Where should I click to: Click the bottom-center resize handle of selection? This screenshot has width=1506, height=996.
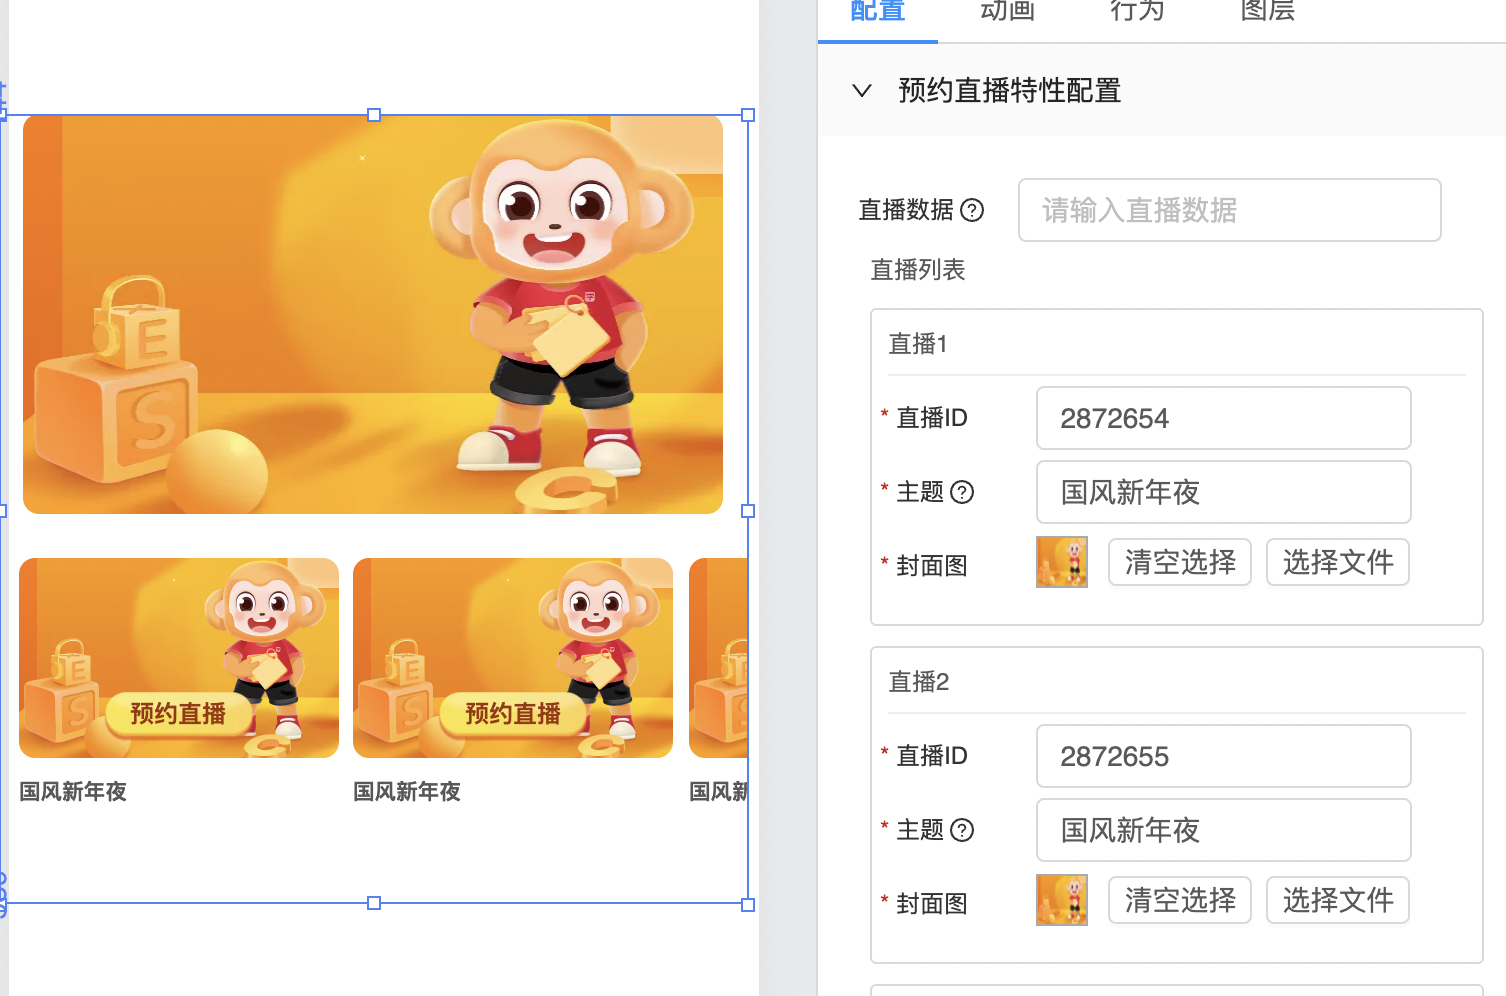click(x=374, y=903)
